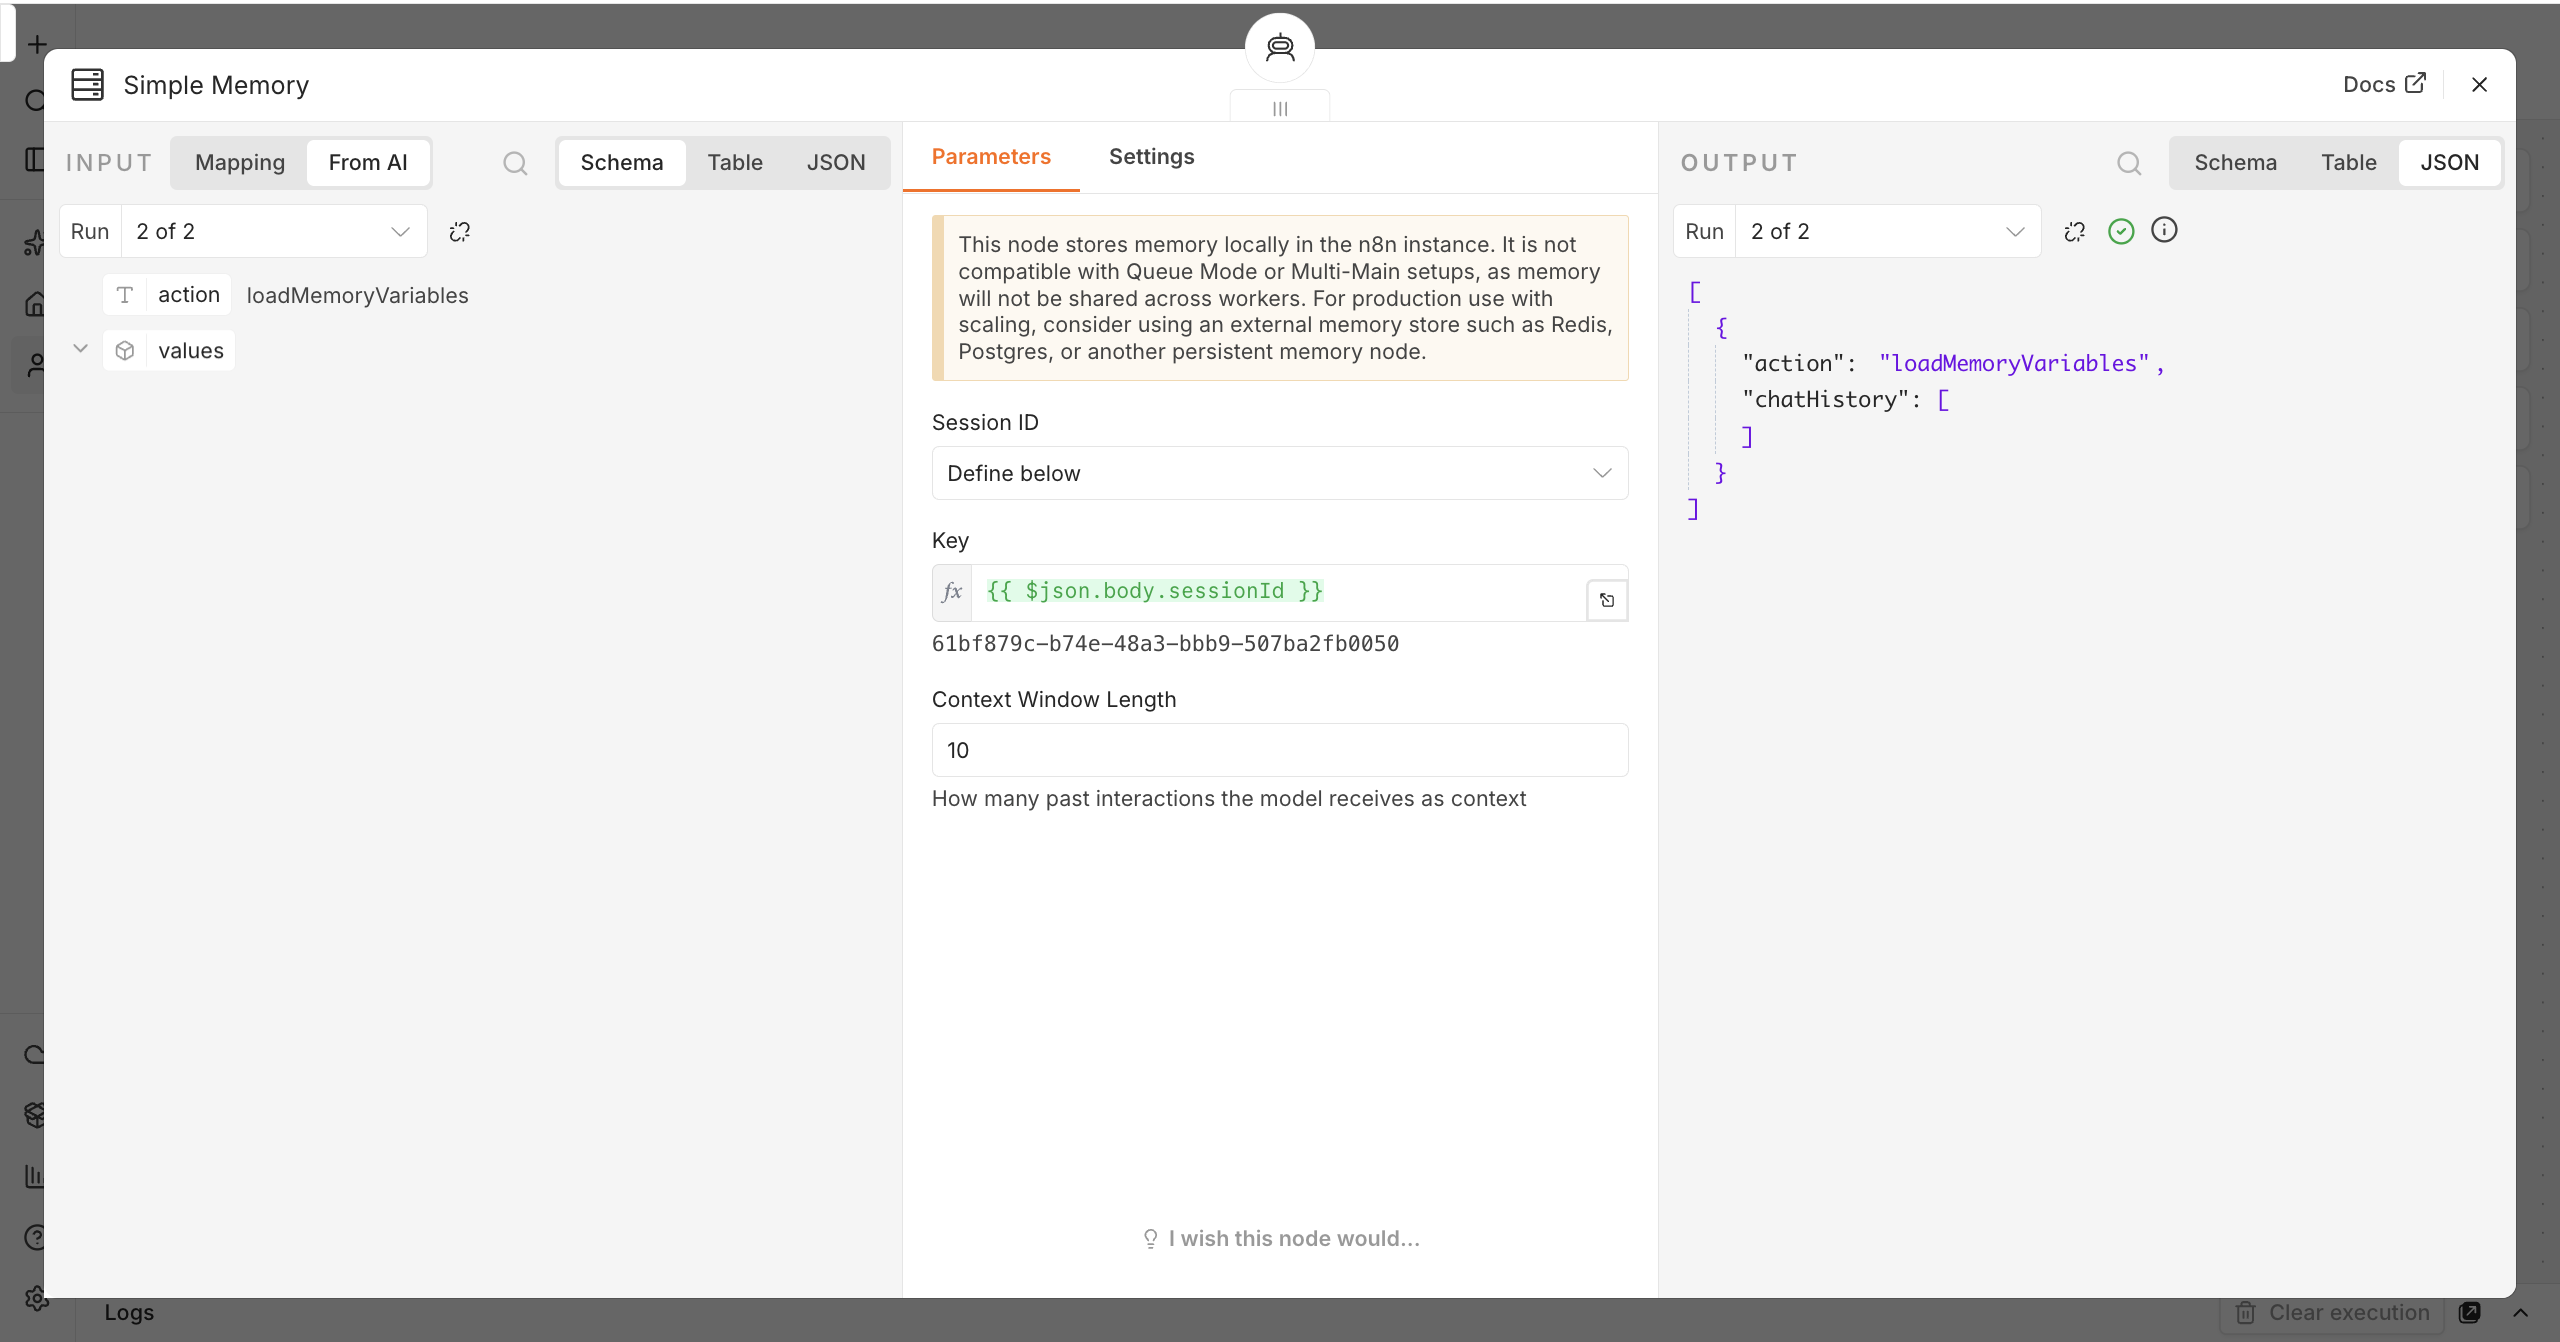Click the insights chart icon in sidebar
Image resolution: width=2560 pixels, height=1342 pixels.
[x=35, y=1176]
